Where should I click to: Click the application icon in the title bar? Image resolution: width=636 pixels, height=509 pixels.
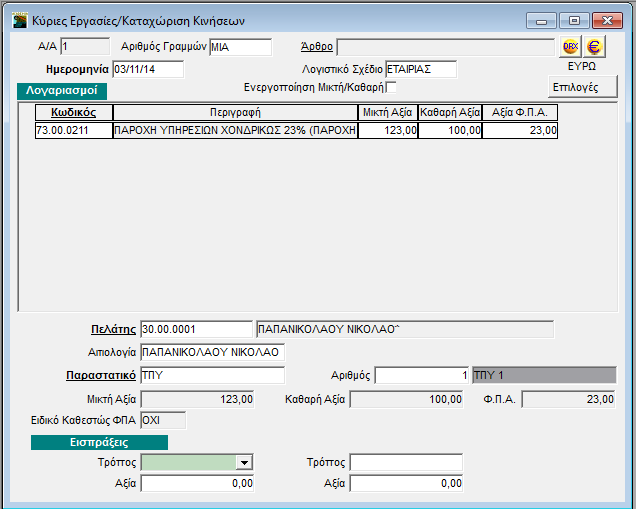(x=19, y=20)
